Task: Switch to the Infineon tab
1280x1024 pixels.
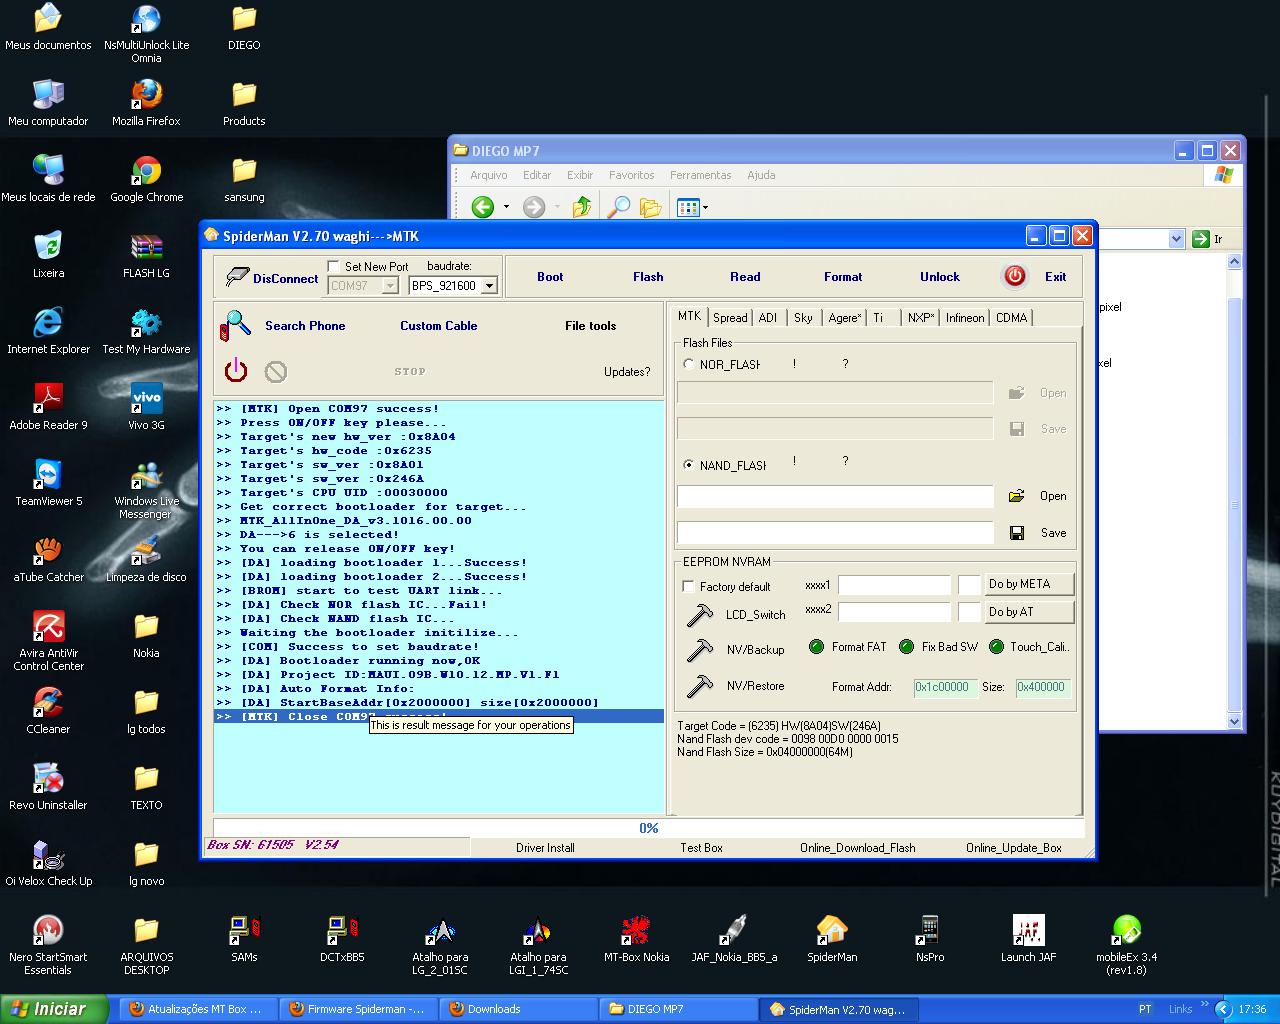Action: [x=965, y=318]
